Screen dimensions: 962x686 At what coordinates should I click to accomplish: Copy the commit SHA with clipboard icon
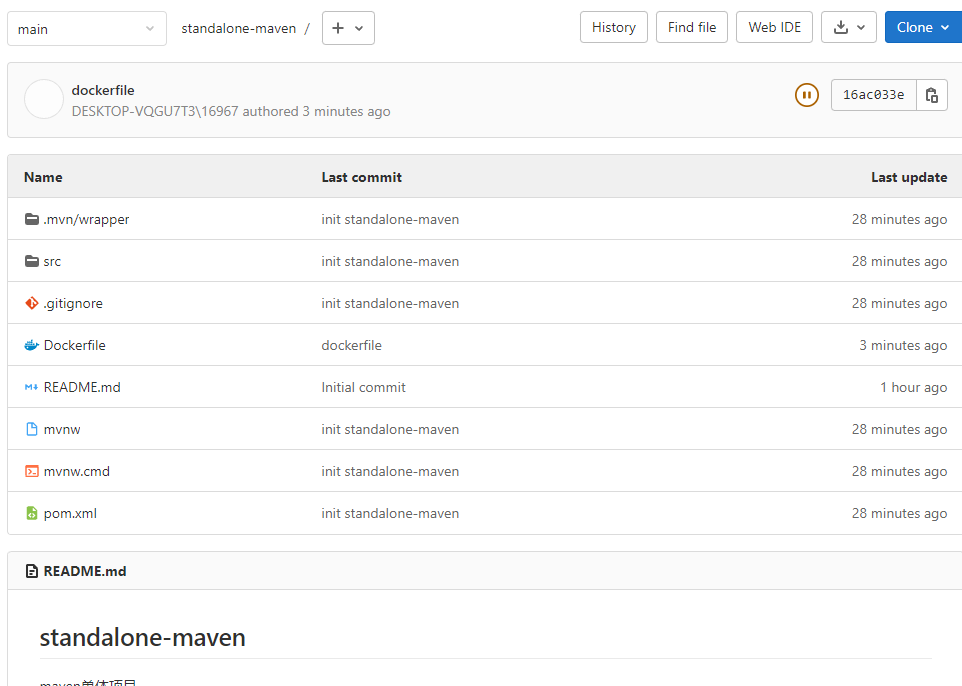click(931, 95)
